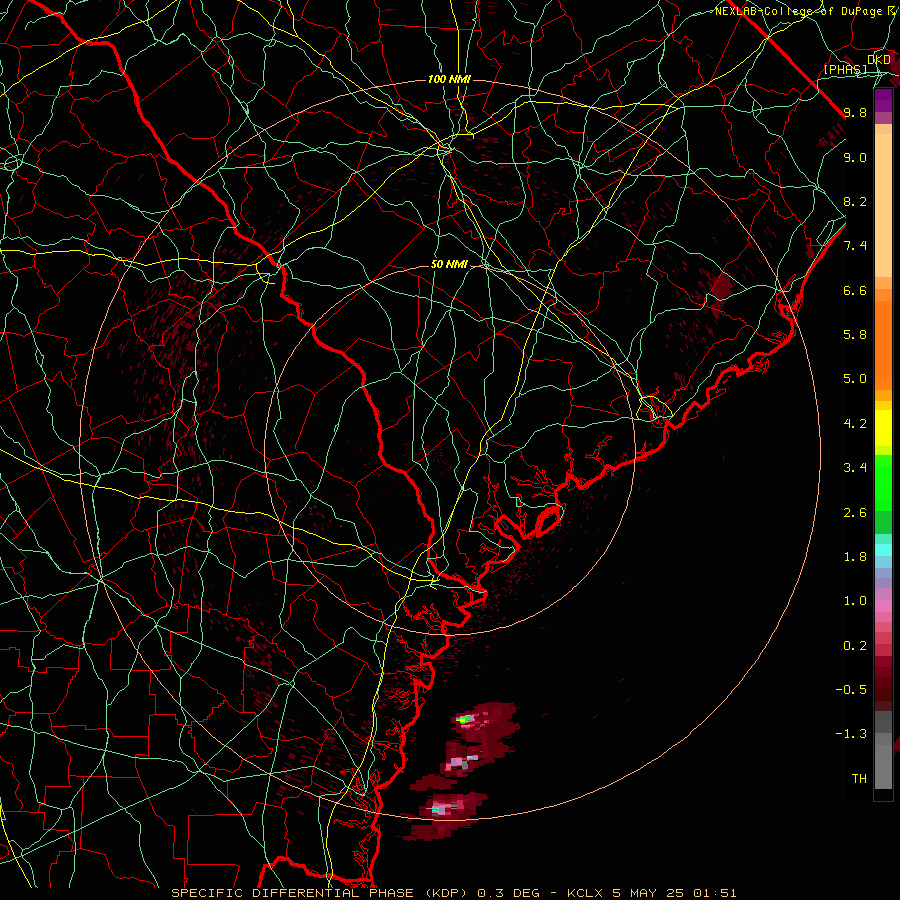Viewport: 900px width, 900px height.
Task: Click the KDP product caption at the bottom
Action: pyautogui.click(x=453, y=893)
